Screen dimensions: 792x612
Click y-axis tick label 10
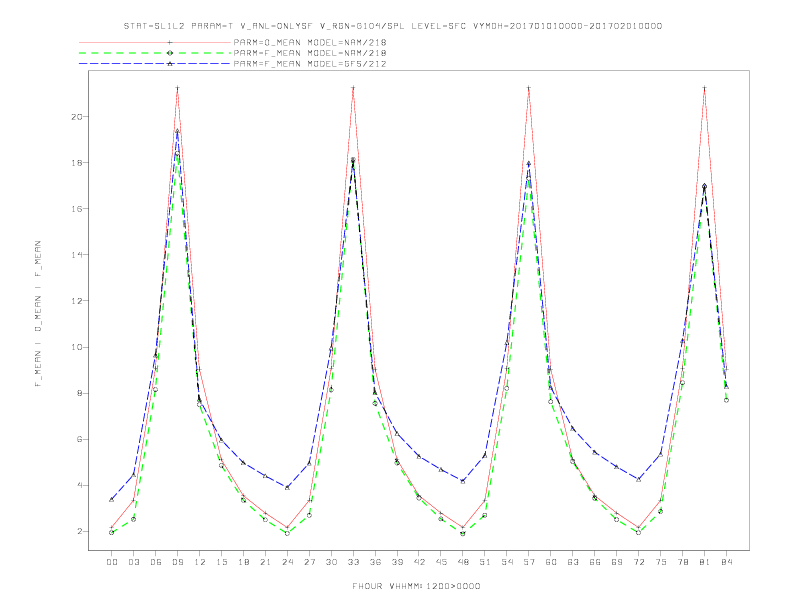tap(77, 347)
